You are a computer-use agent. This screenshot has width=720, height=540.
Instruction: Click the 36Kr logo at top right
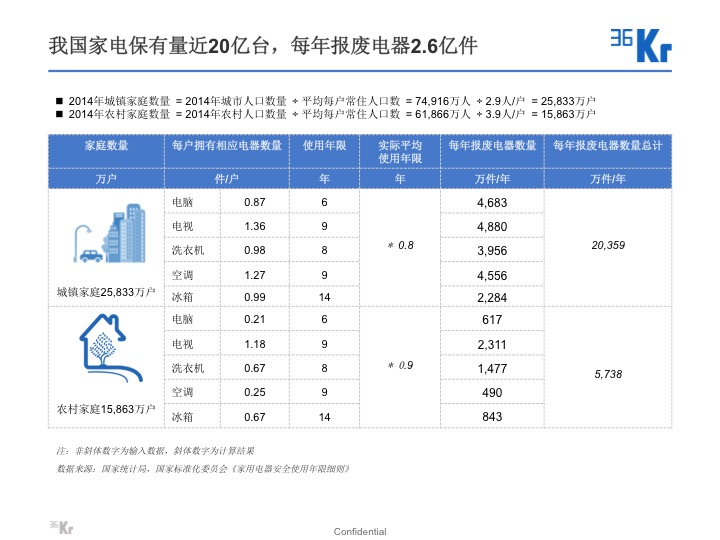point(641,43)
